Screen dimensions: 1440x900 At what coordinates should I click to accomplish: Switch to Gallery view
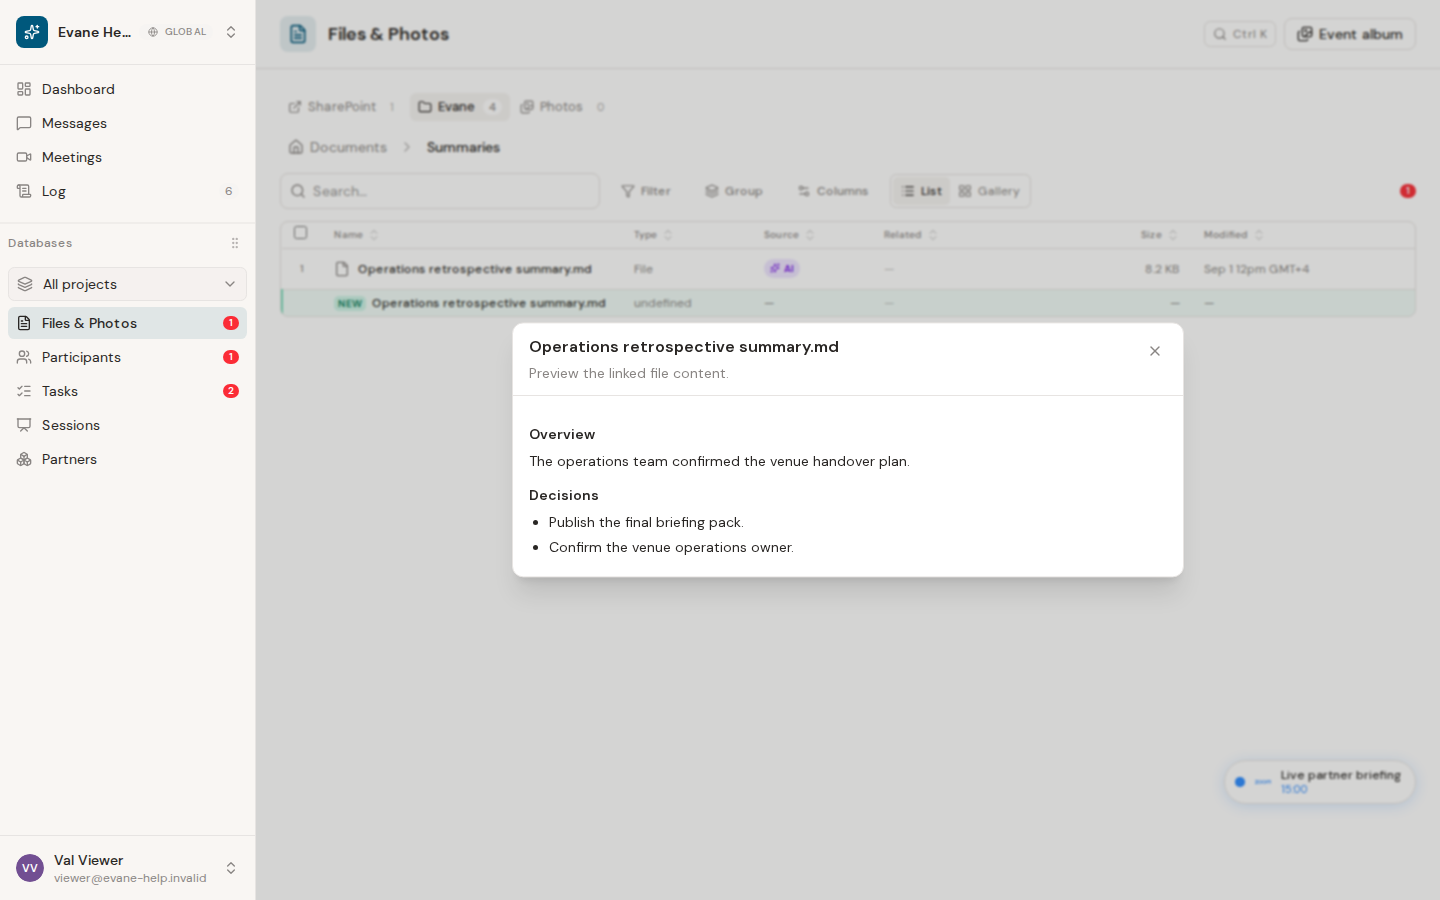point(989,191)
